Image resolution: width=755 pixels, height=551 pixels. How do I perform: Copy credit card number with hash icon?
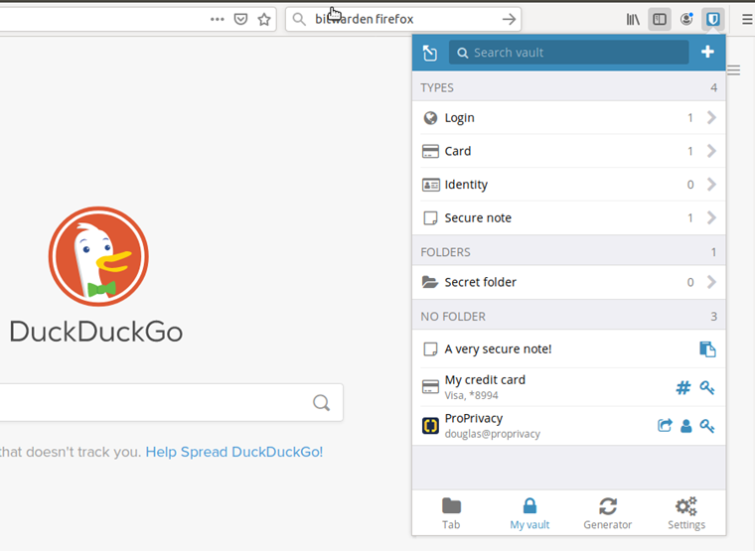(683, 387)
